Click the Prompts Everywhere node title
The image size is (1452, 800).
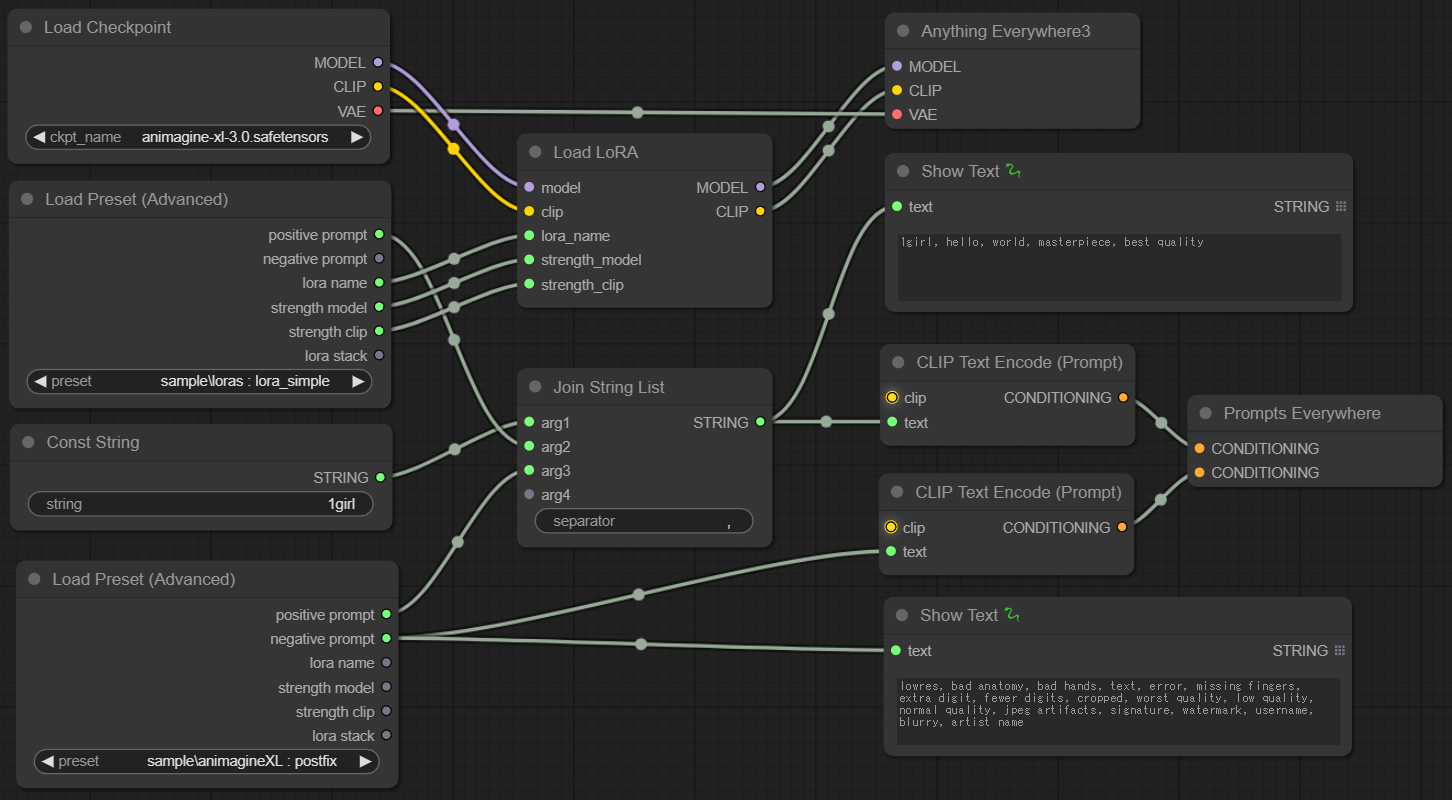pos(1302,413)
